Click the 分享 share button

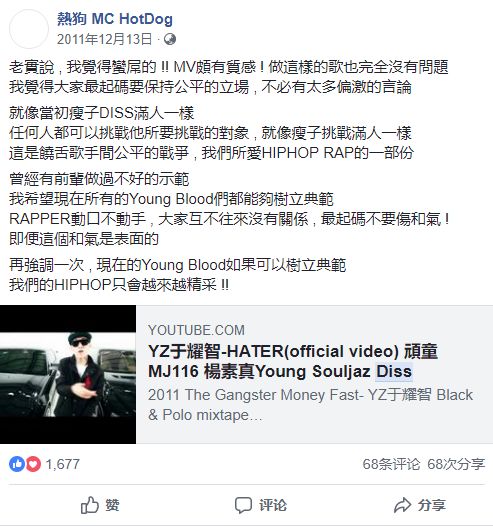pyautogui.click(x=420, y=505)
